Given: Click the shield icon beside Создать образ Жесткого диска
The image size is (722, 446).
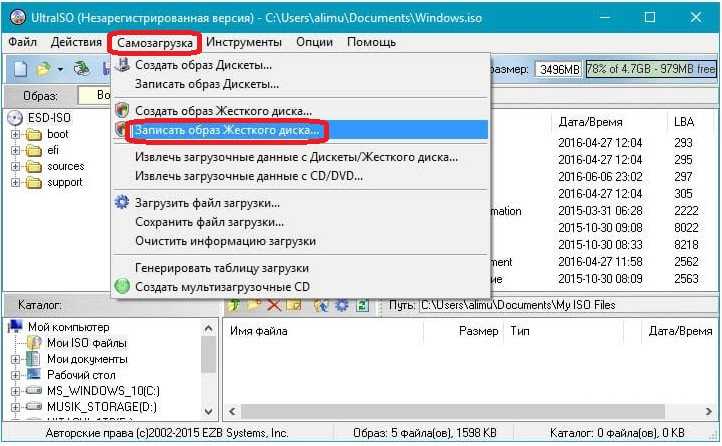Looking at the screenshot, I should [122, 110].
